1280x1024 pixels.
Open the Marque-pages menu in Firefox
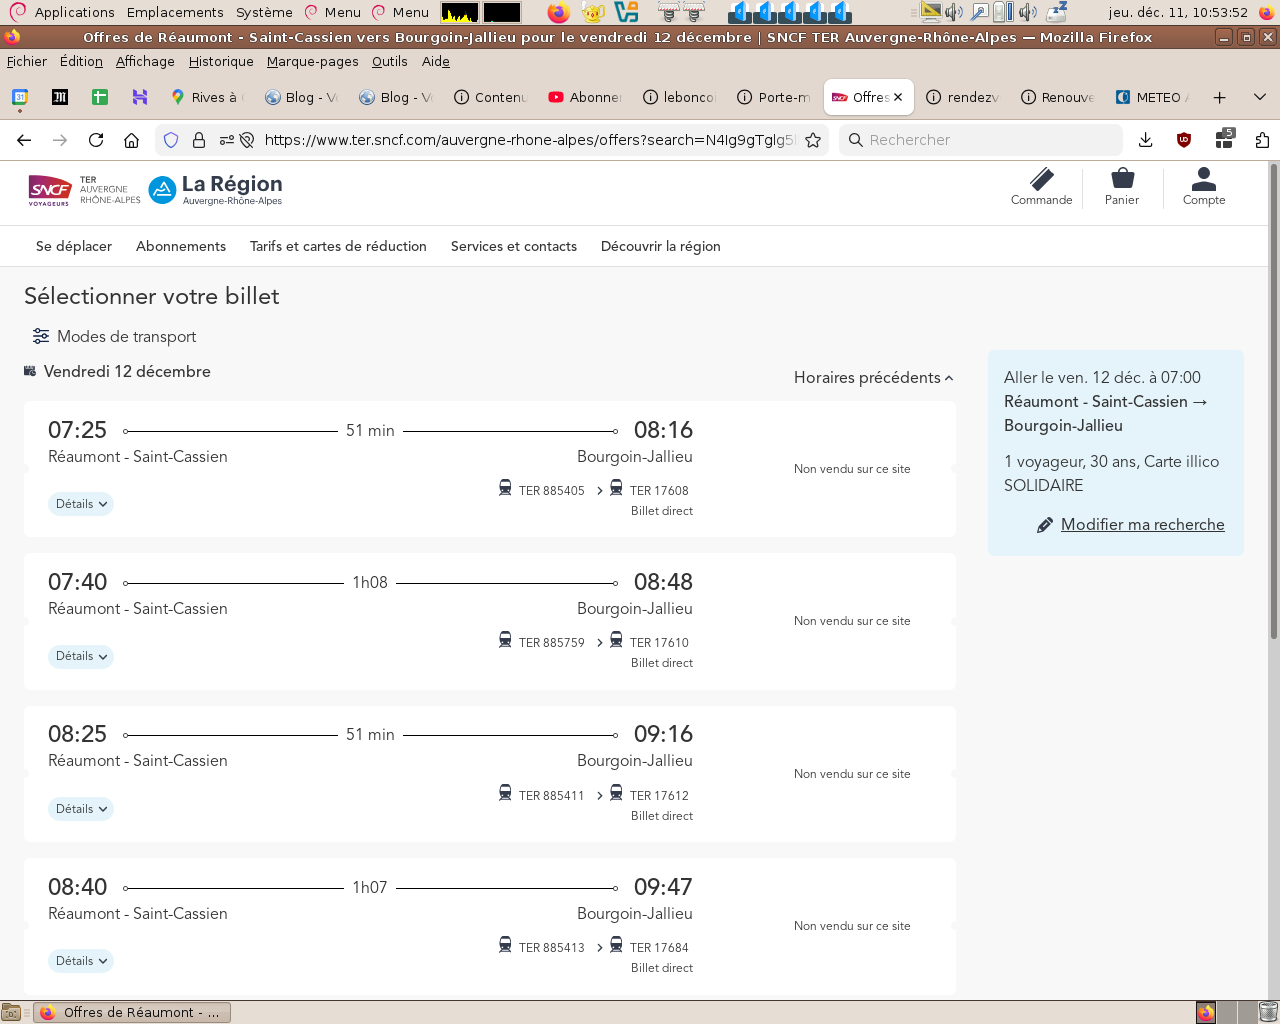312,61
